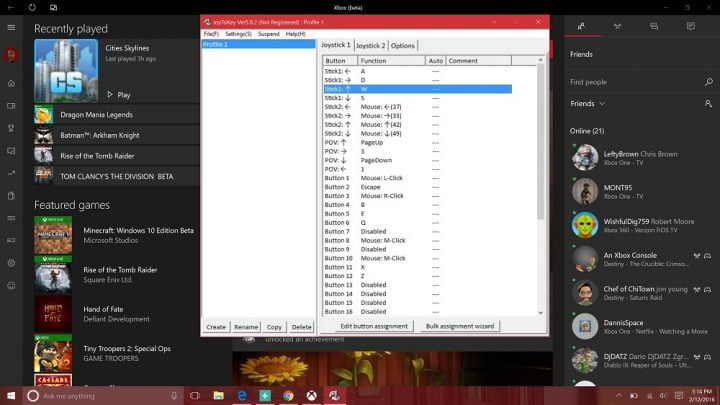Open Xbox app taskbar icon
Viewport: 720px width, 405px height.
pyautogui.click(x=312, y=396)
